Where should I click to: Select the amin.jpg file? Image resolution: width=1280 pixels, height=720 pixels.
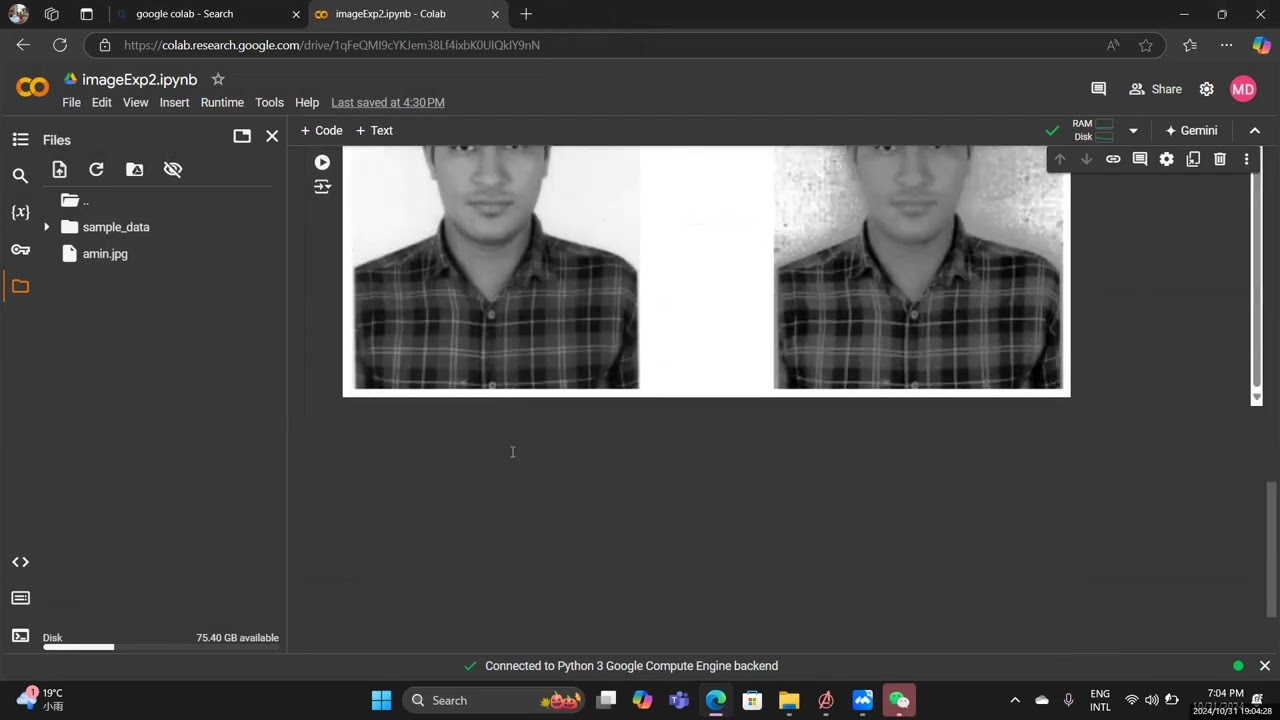105,254
